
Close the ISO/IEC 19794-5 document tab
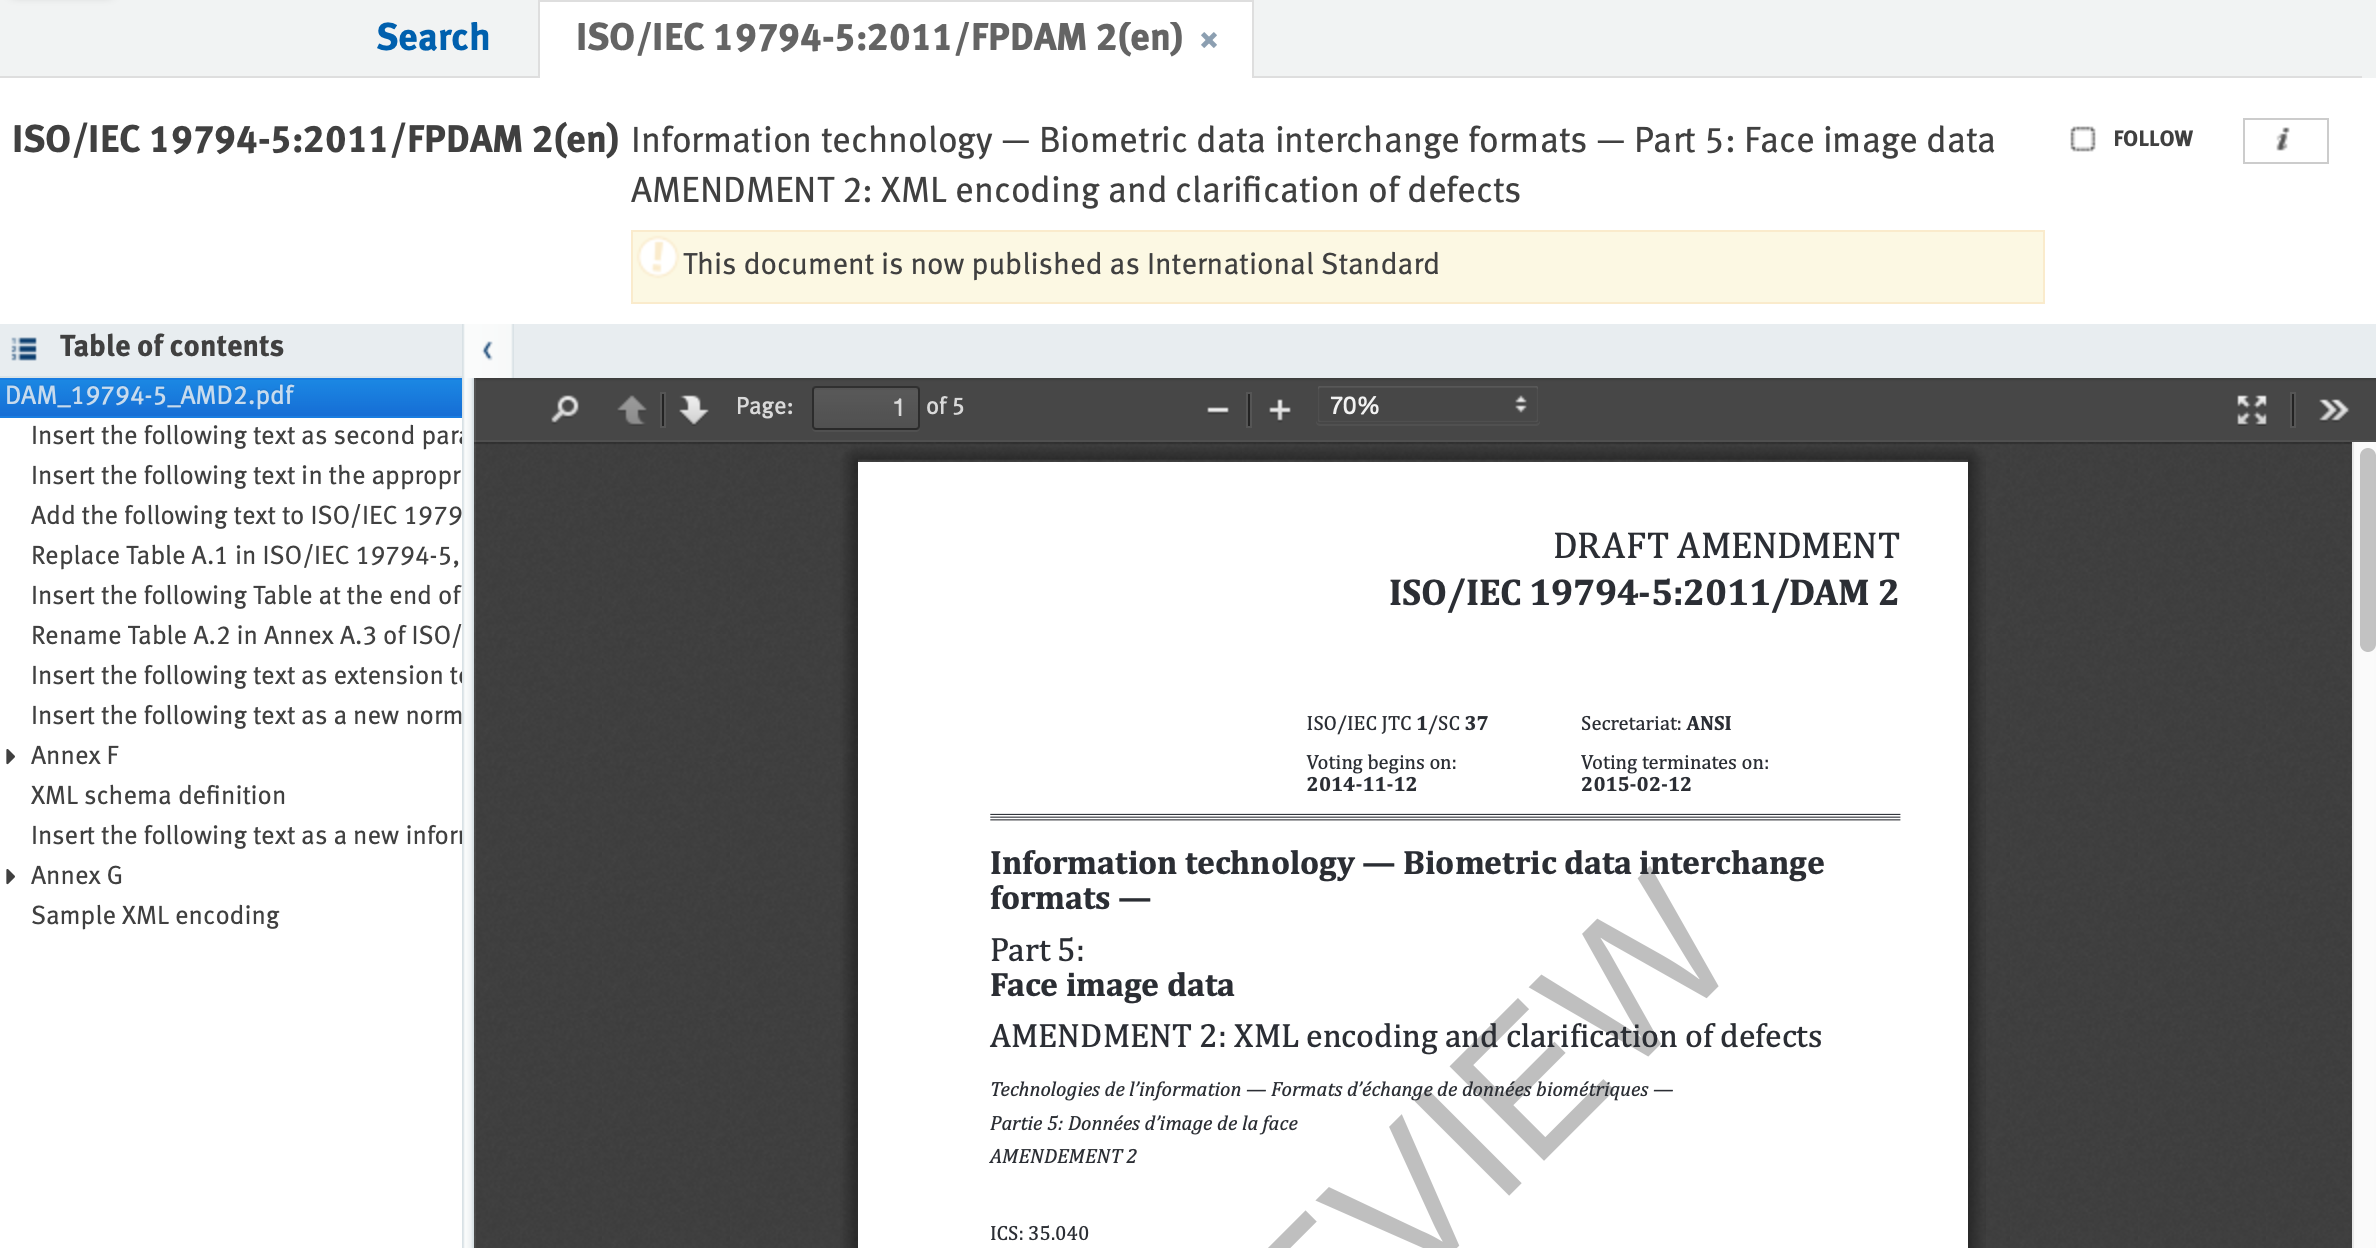pos(1209,39)
